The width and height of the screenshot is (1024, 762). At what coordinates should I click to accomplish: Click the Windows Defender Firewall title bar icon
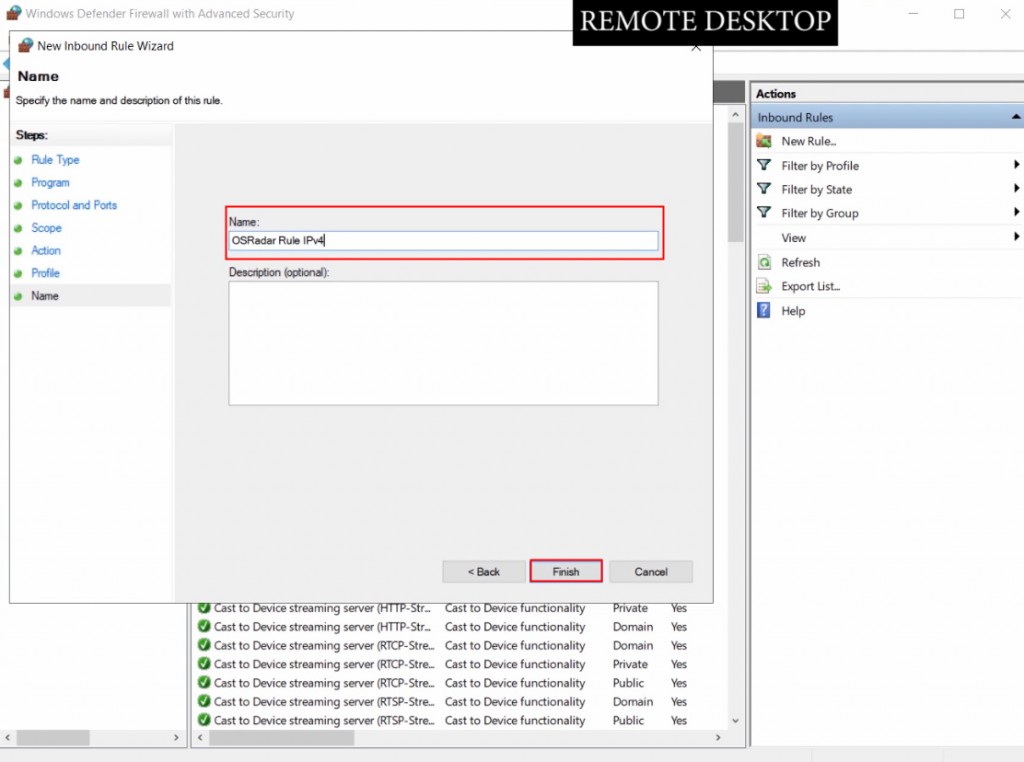(x=14, y=13)
